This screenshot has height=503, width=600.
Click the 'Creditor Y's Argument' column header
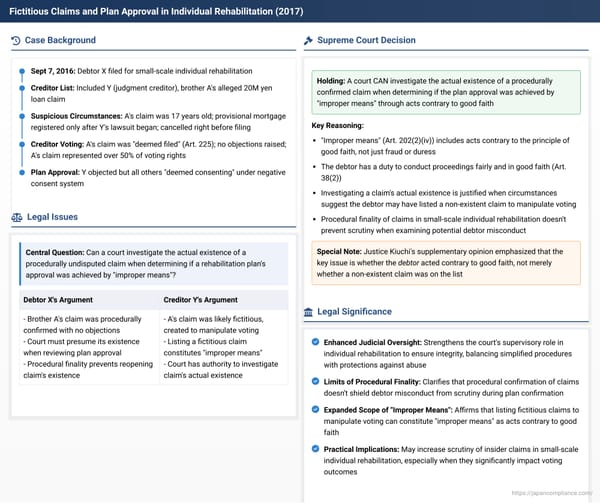point(201,300)
